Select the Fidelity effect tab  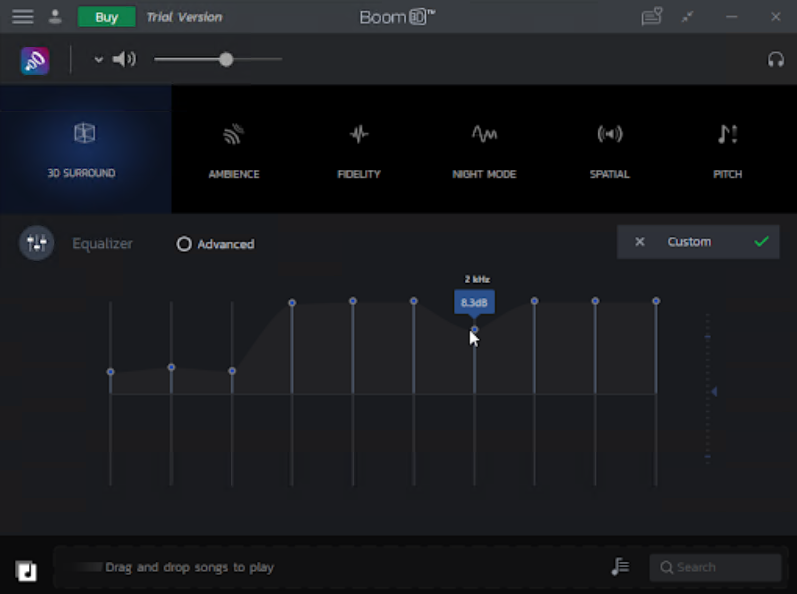click(x=359, y=148)
